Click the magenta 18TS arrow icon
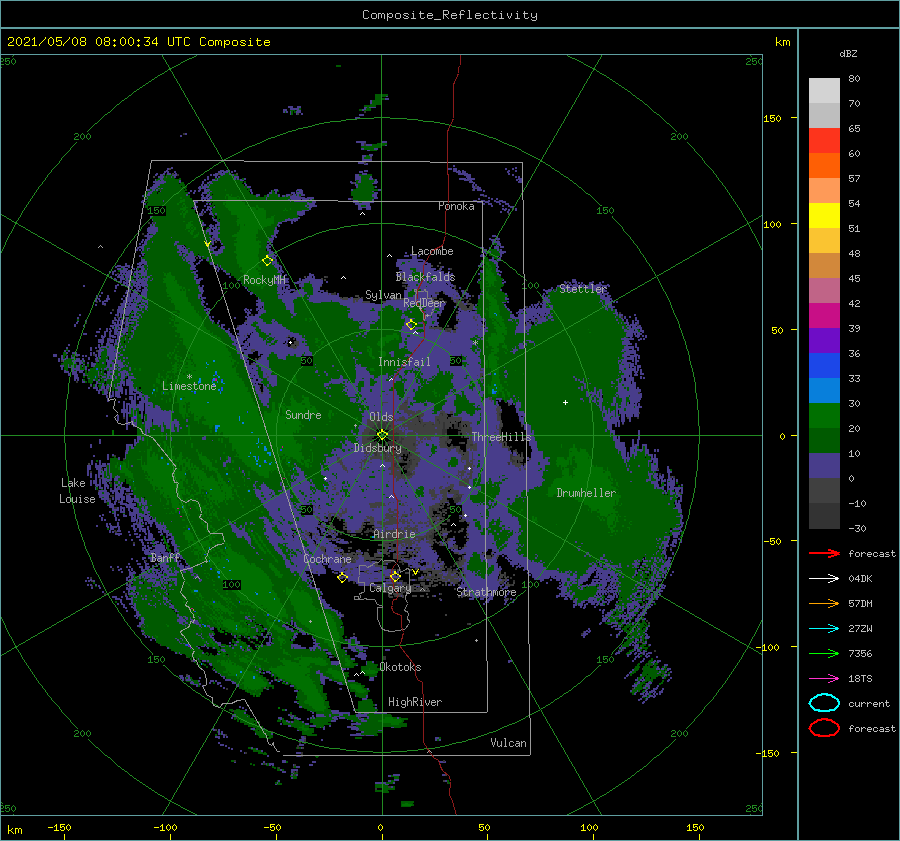The image size is (900, 841). tap(824, 679)
